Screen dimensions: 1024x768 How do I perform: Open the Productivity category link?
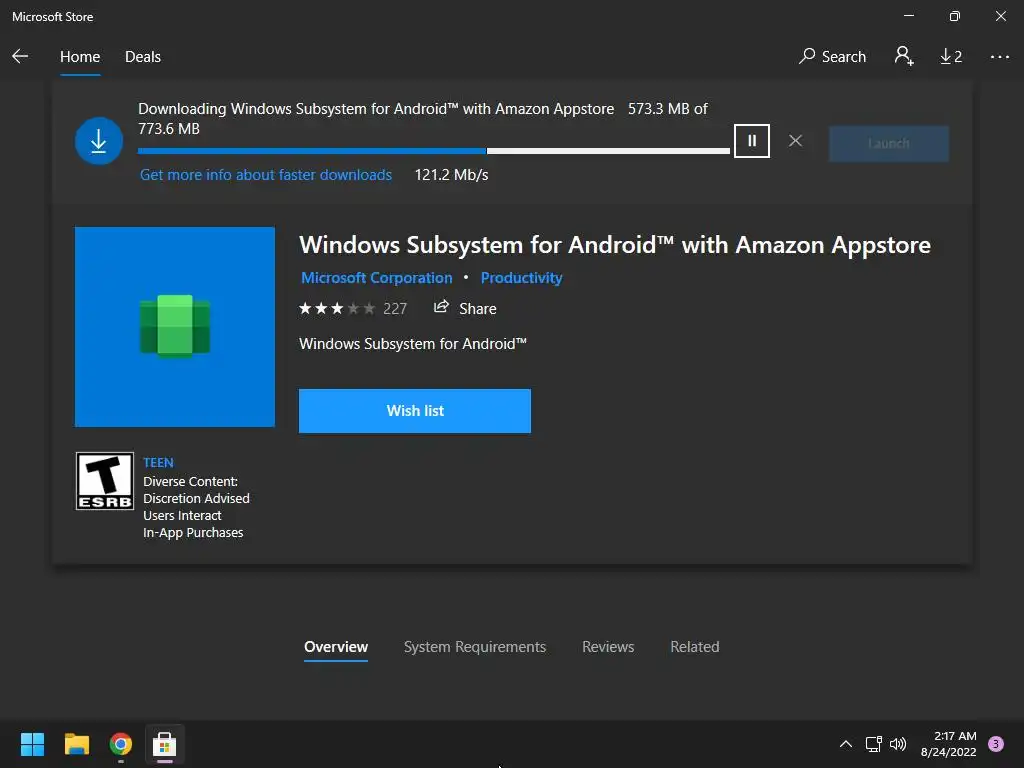pos(521,278)
